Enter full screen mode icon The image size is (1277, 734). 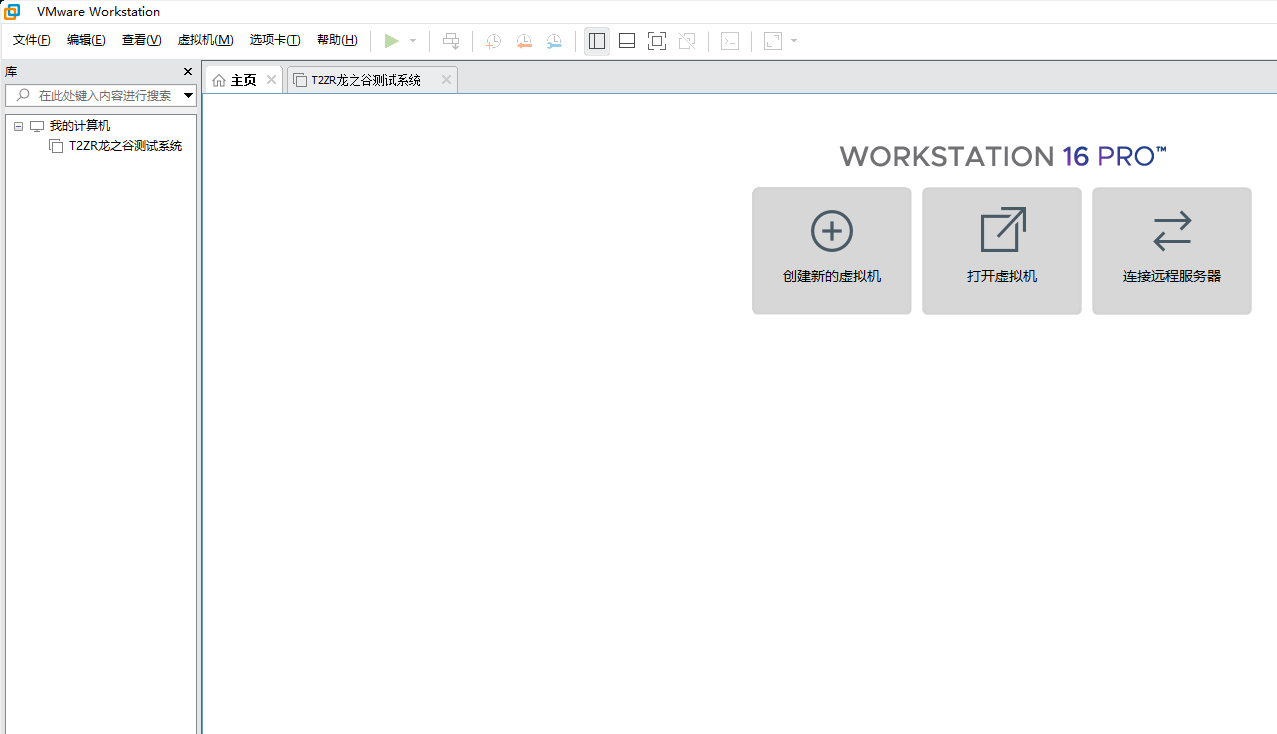pos(656,41)
